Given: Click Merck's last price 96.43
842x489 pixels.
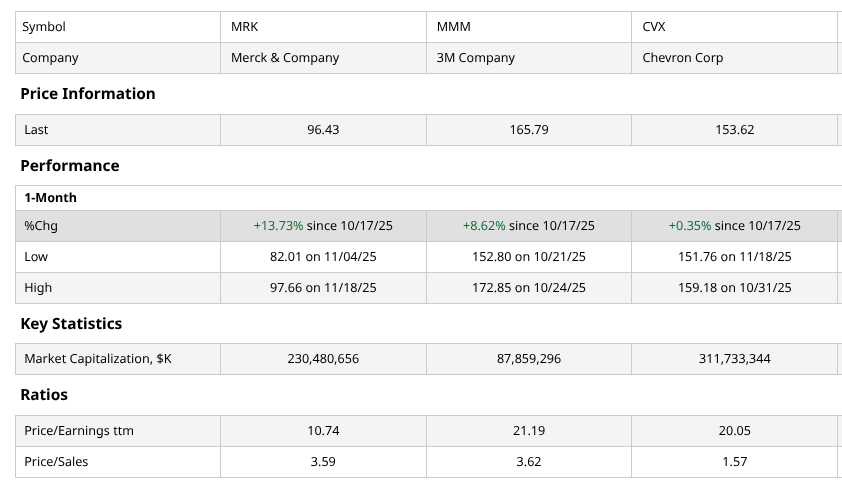Looking at the screenshot, I should click(x=323, y=130).
